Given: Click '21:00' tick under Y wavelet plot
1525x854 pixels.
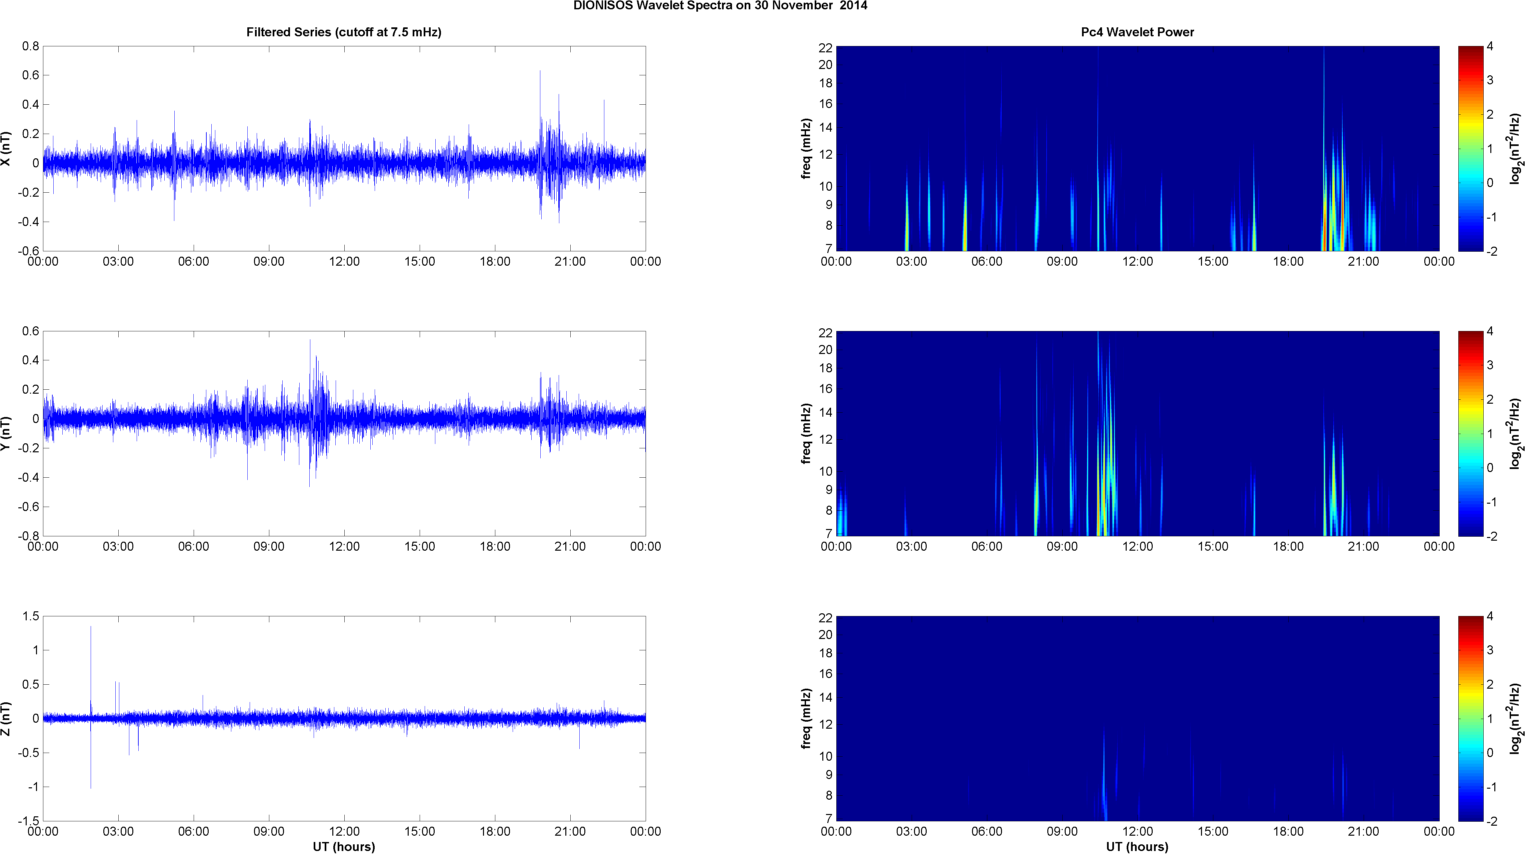Looking at the screenshot, I should pyautogui.click(x=1364, y=547).
